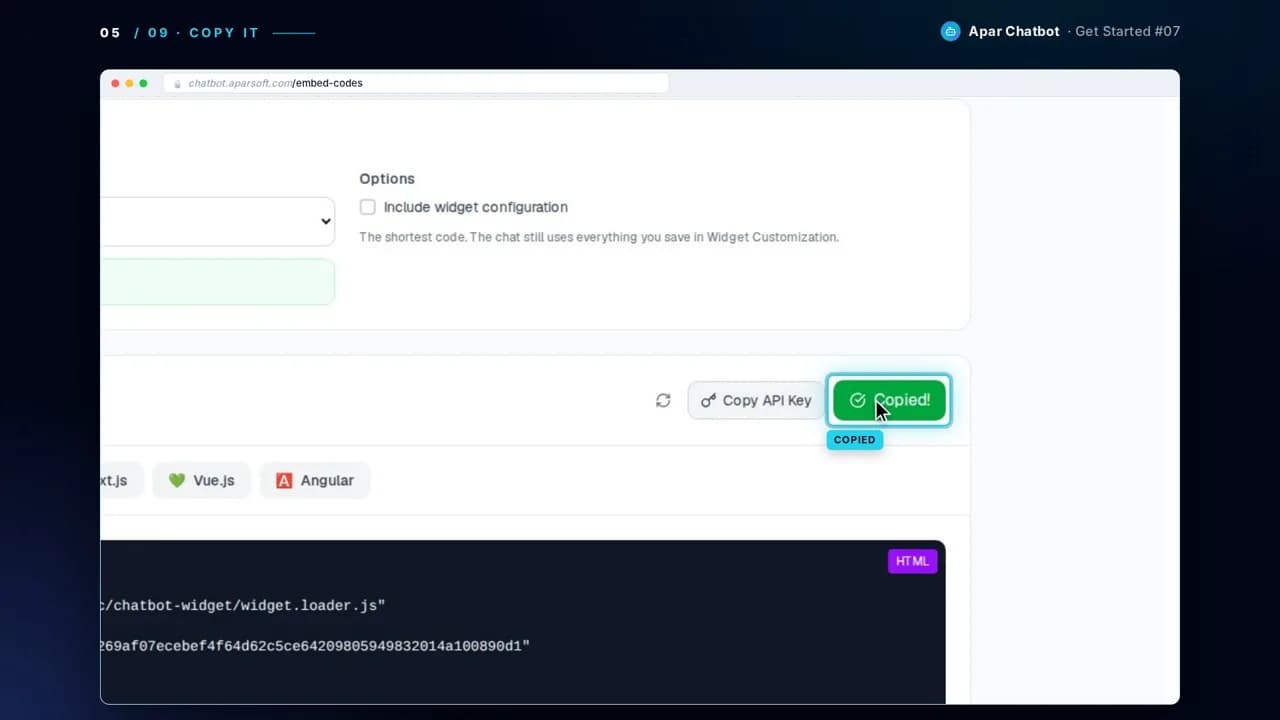The height and width of the screenshot is (720, 1280).
Task: Click the red close window dot
Action: pos(116,83)
